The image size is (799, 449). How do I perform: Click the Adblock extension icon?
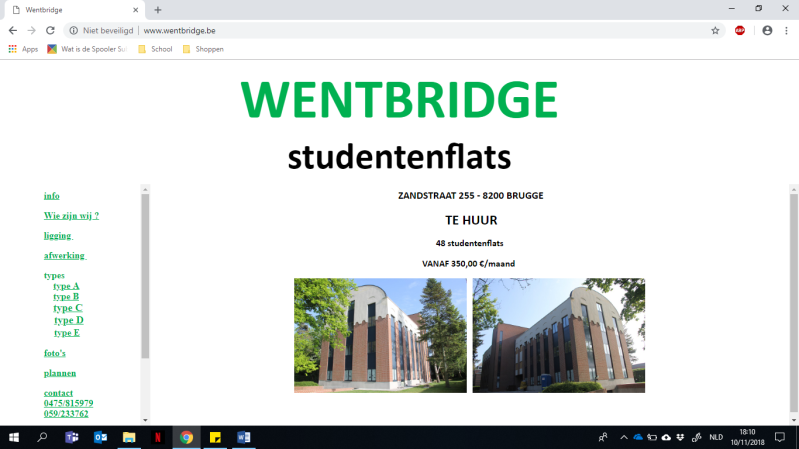point(740,31)
